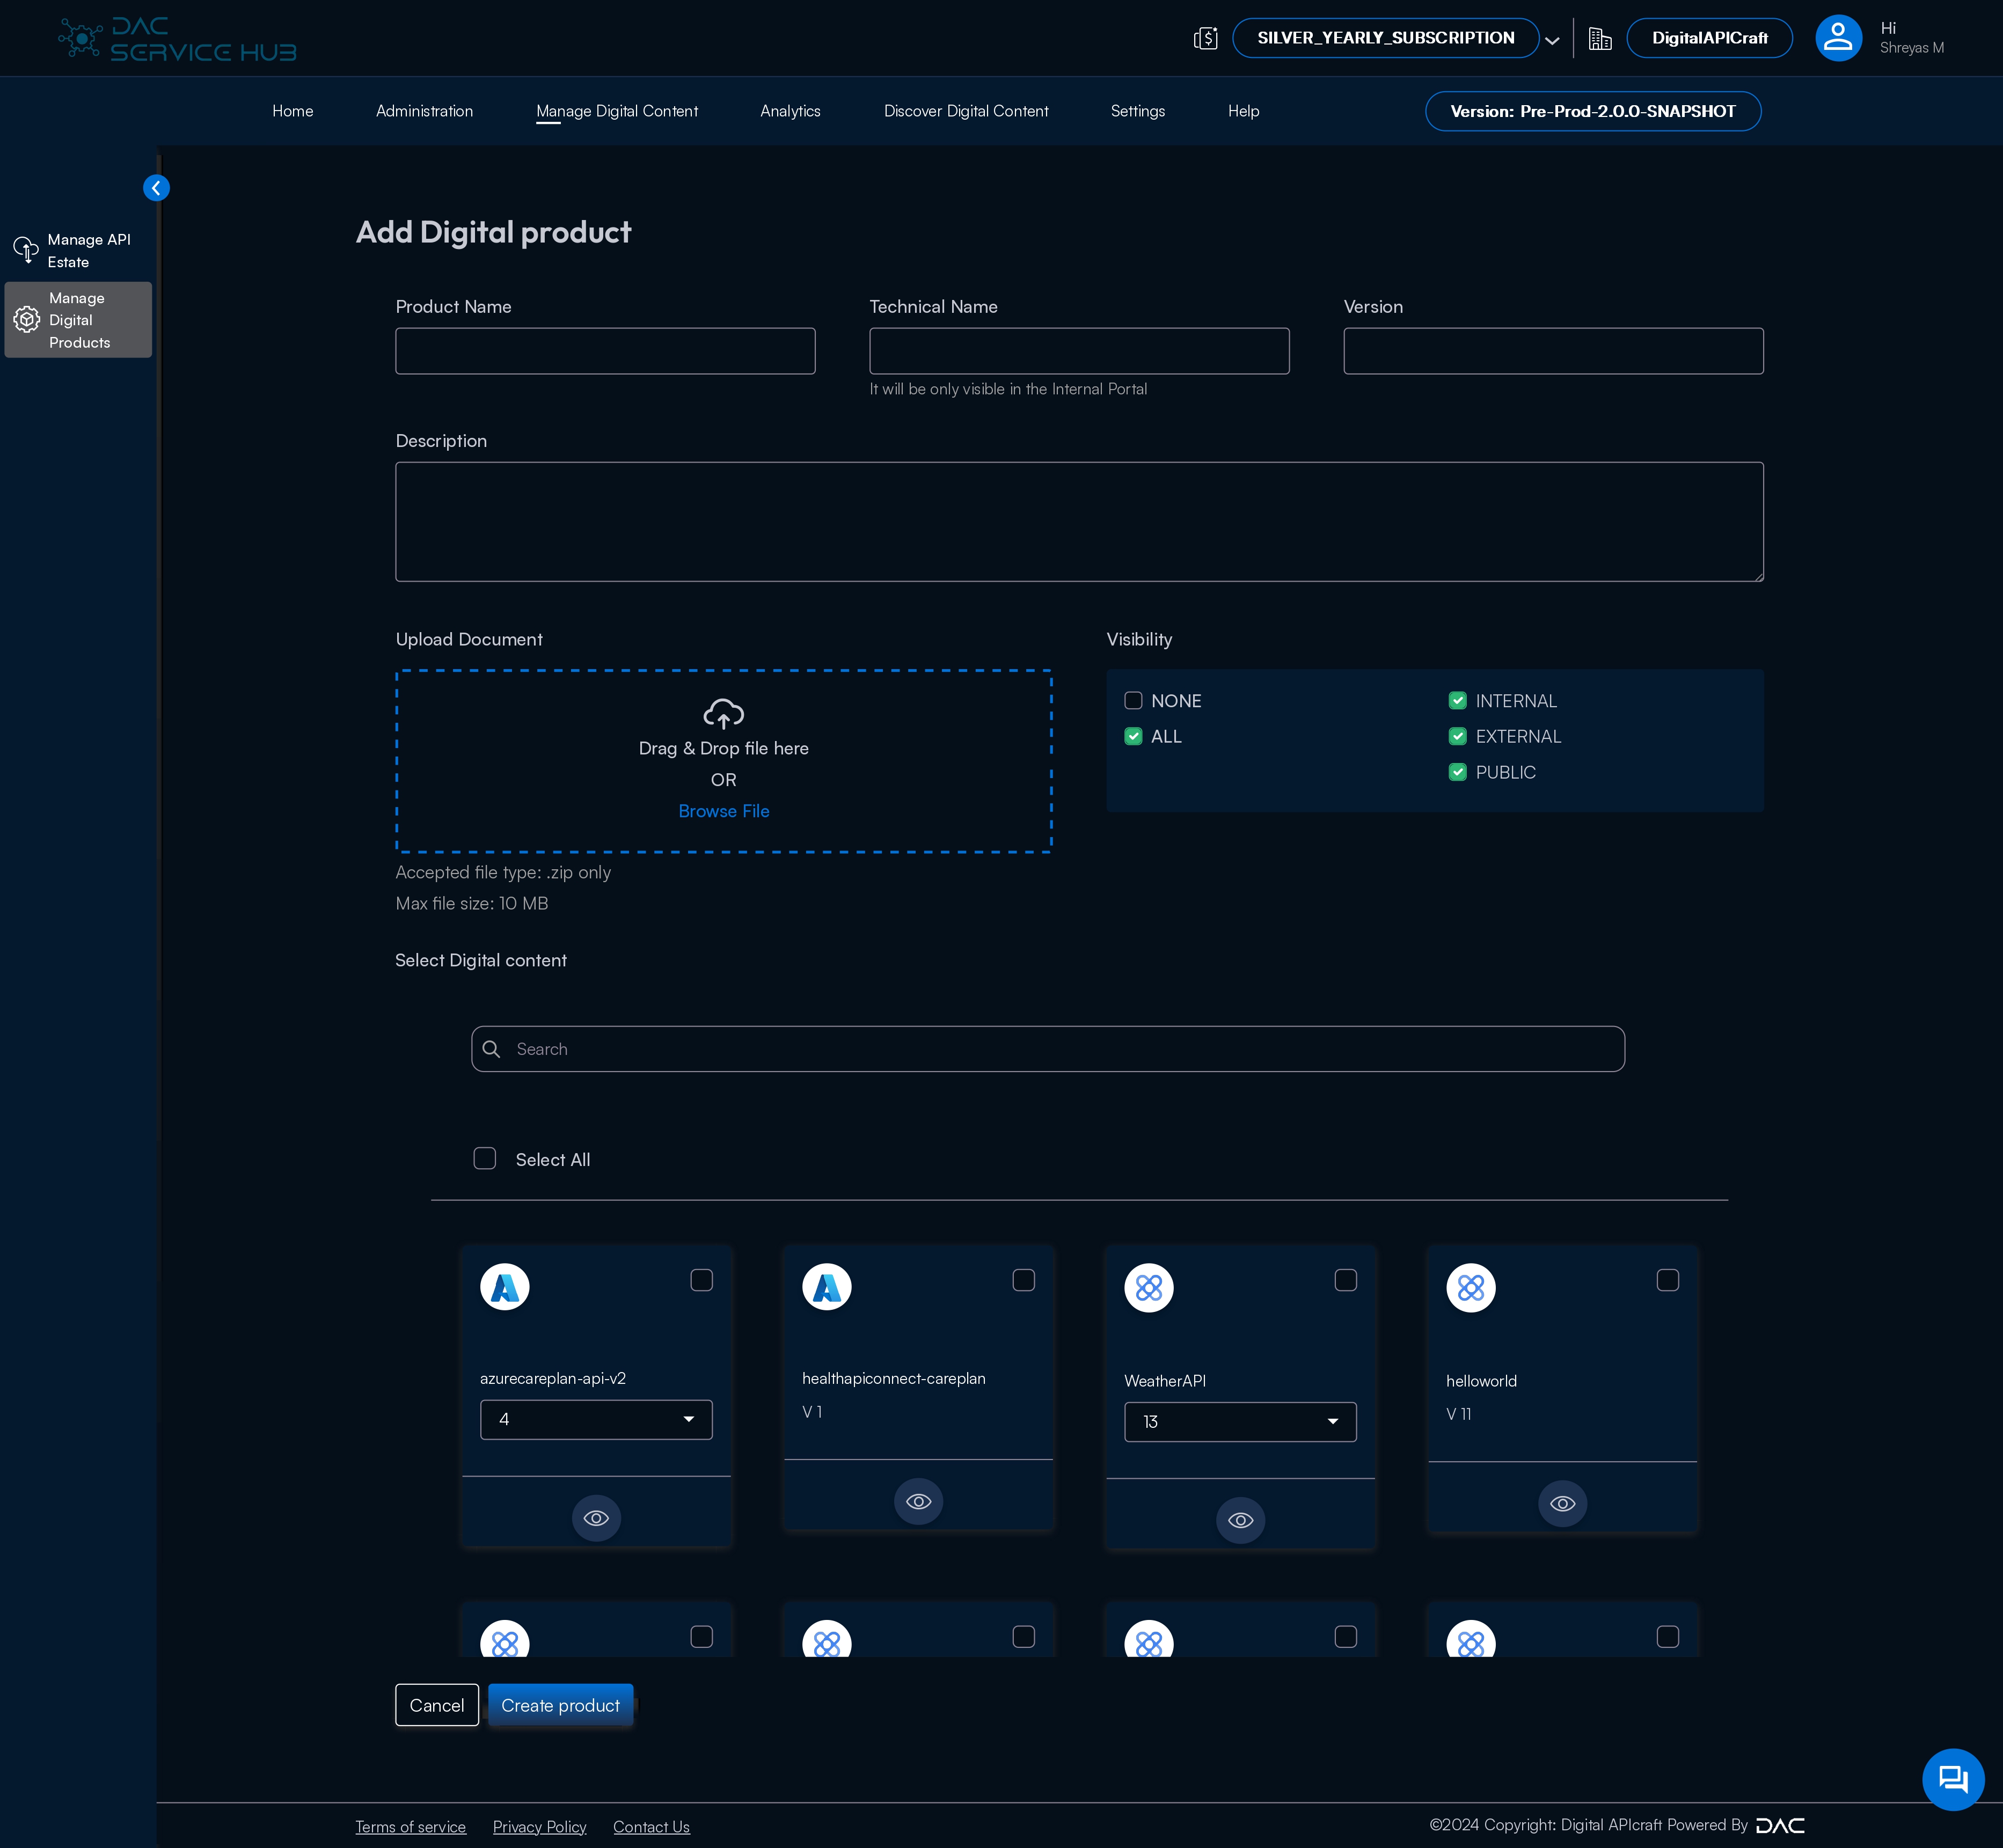Check the NONE visibility option
The image size is (2003, 1848).
coord(1133,701)
